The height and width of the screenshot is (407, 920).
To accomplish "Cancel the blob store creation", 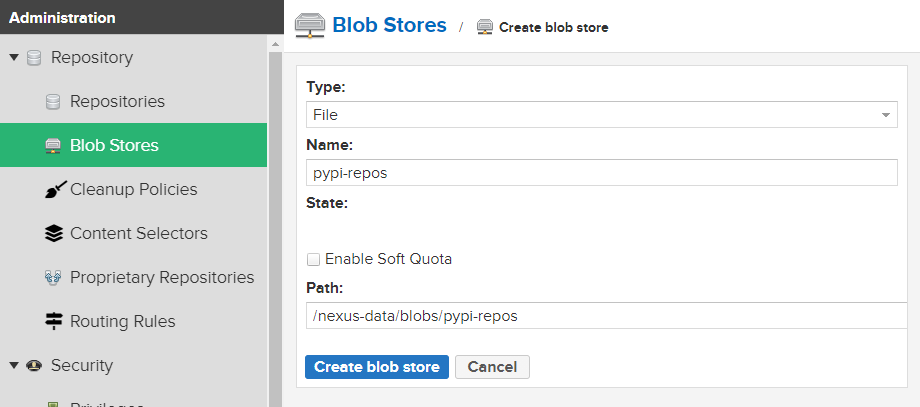I will (492, 367).
